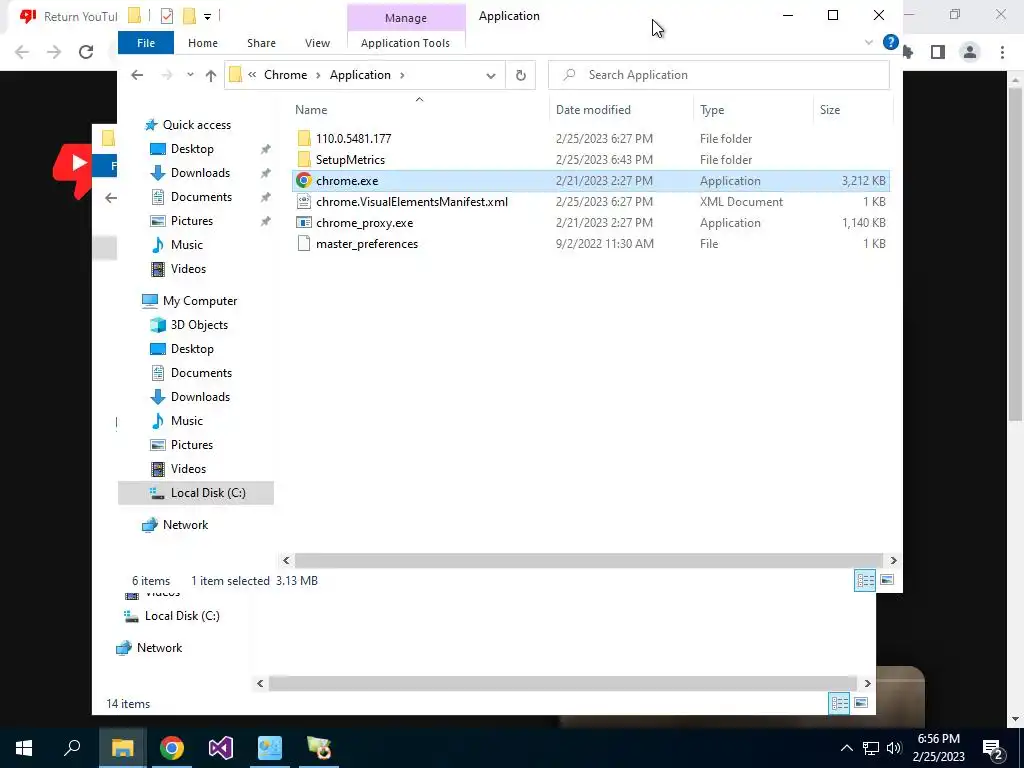The height and width of the screenshot is (768, 1024).
Task: Open Videos under Quick access
Action: coord(188,269)
